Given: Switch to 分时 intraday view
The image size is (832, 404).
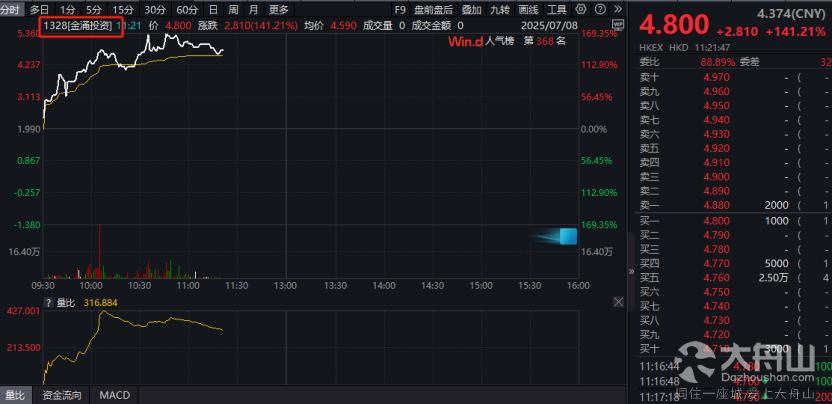Looking at the screenshot, I should point(11,9).
